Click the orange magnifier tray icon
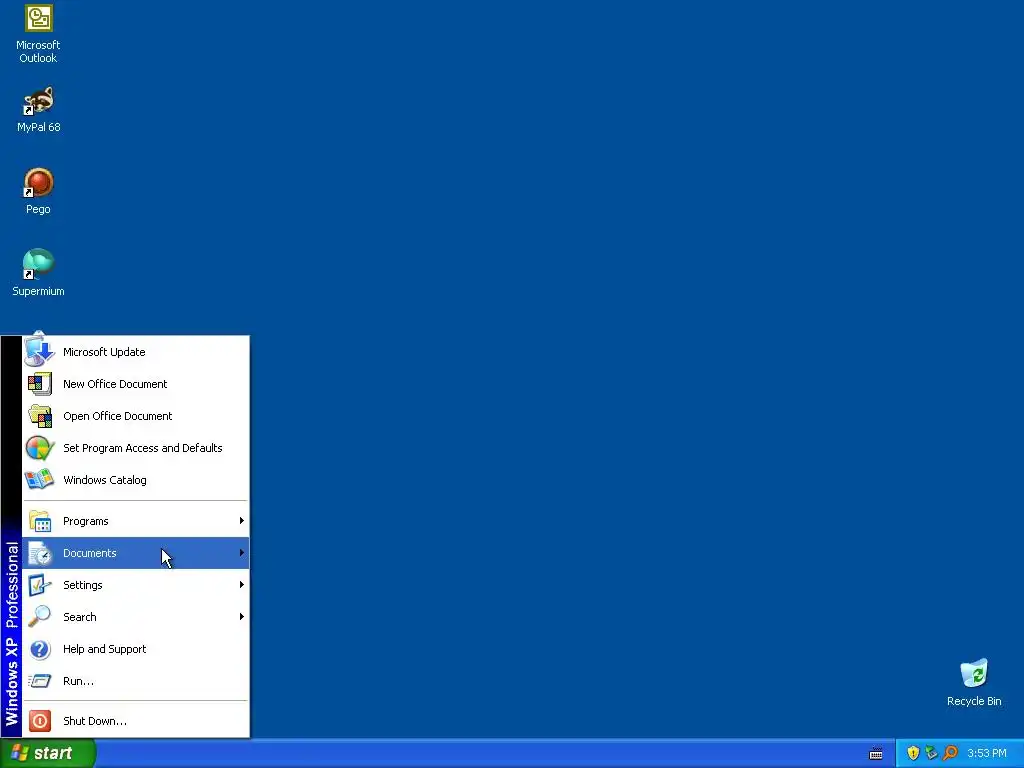The height and width of the screenshot is (768, 1024). pos(950,753)
